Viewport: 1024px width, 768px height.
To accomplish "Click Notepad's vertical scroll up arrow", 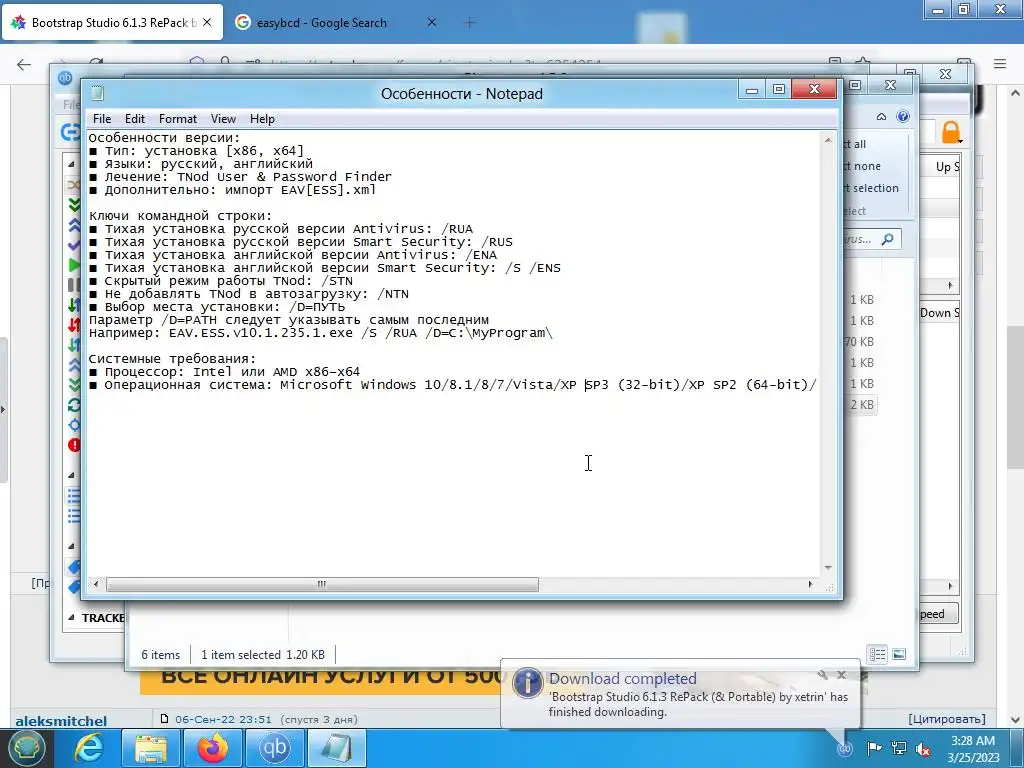I will (828, 140).
